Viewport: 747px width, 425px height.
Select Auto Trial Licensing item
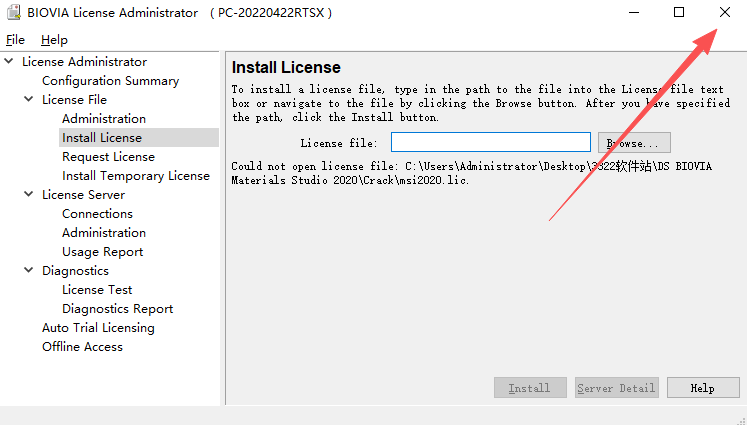pos(98,328)
